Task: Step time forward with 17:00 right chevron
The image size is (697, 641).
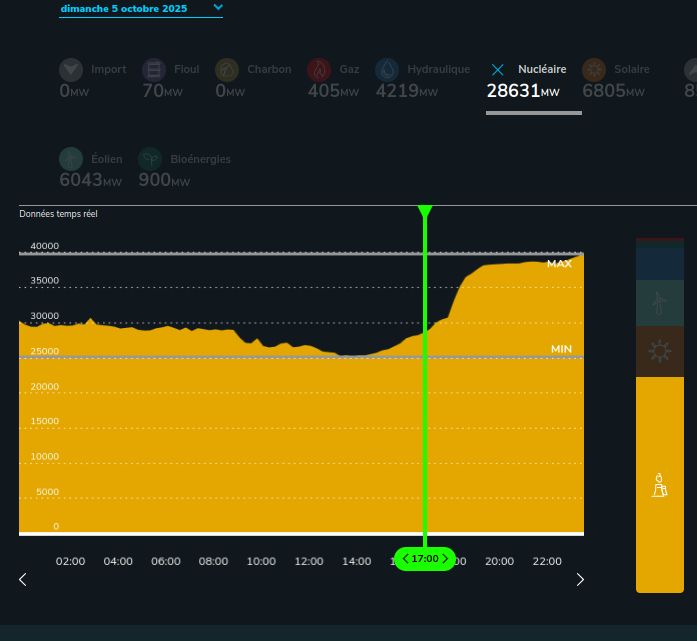Action: pos(445,559)
